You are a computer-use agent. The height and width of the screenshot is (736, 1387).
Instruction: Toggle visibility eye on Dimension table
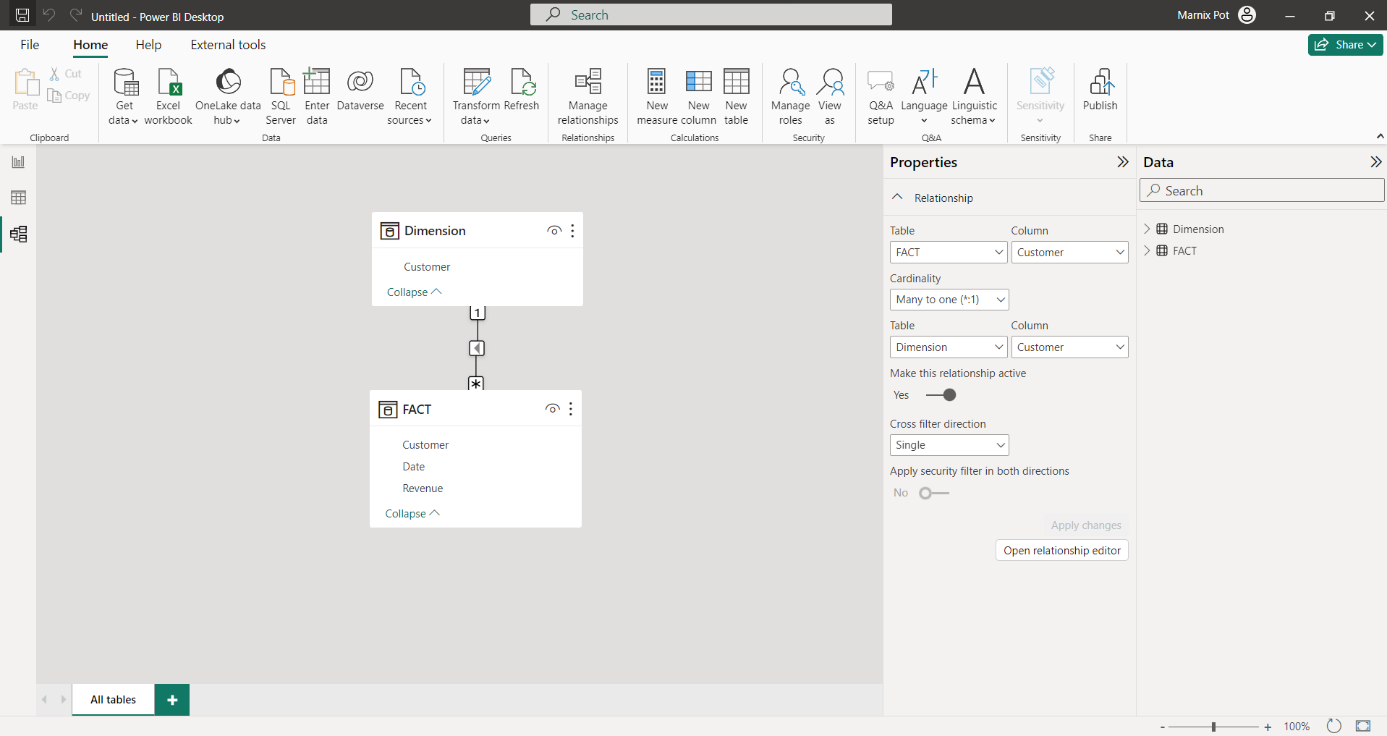pos(553,231)
